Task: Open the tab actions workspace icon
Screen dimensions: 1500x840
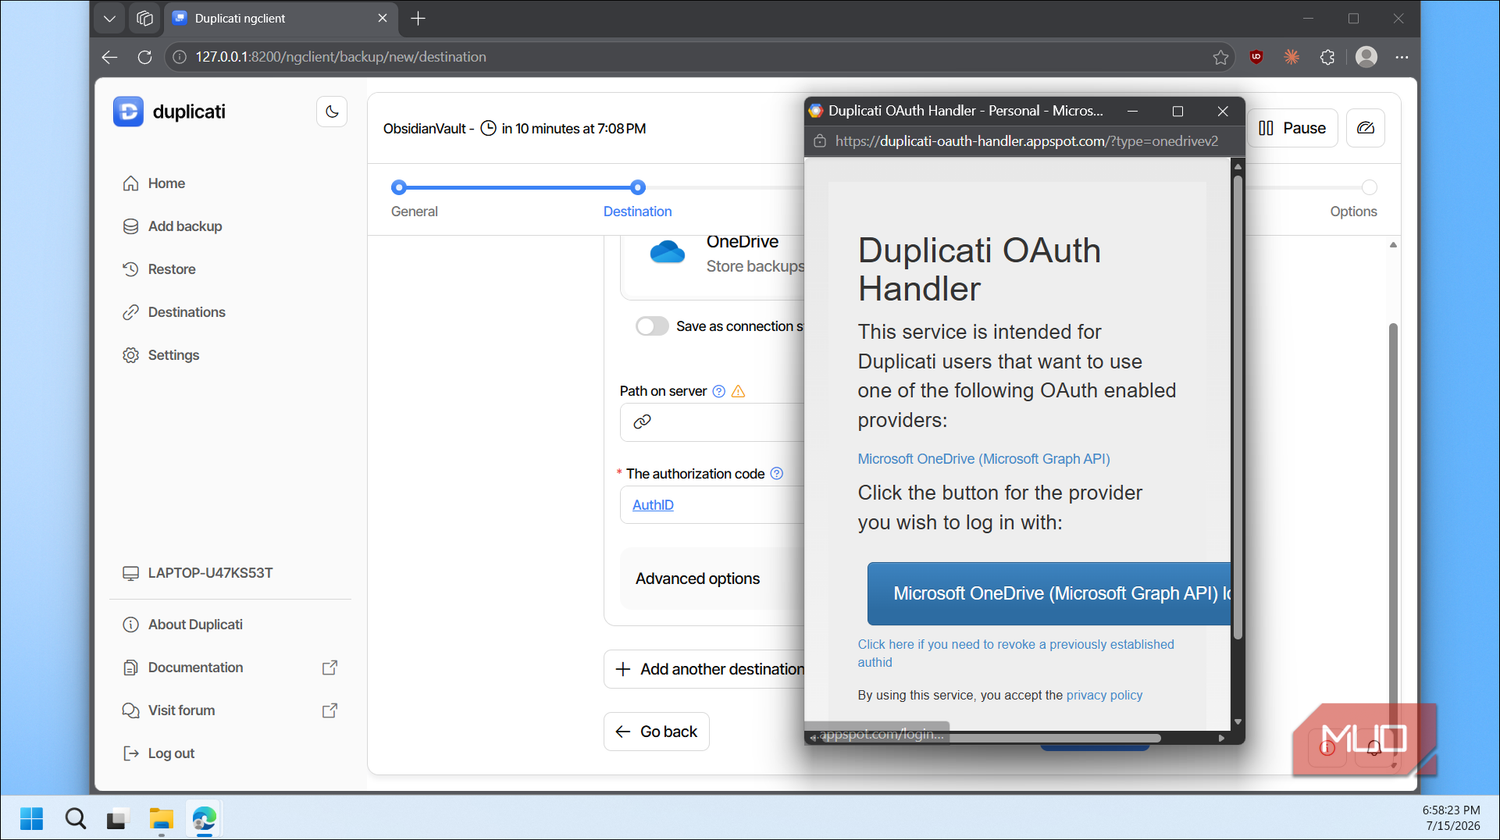Action: point(145,18)
